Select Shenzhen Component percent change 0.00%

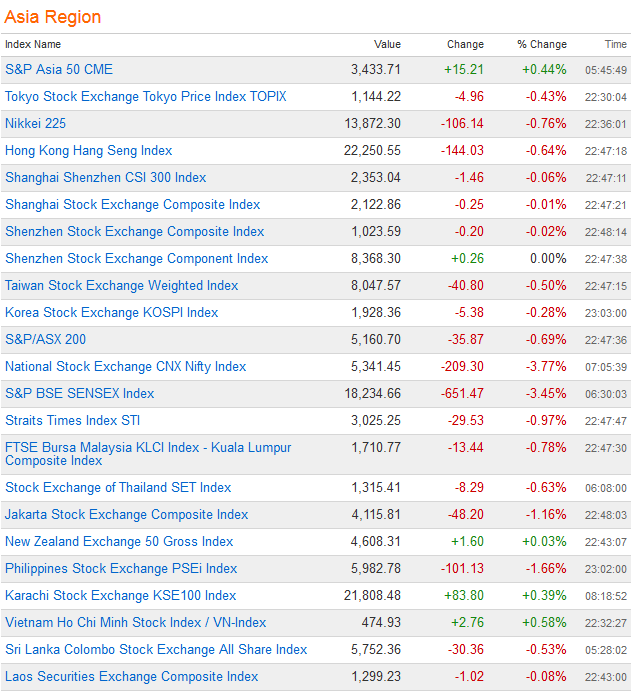point(548,258)
